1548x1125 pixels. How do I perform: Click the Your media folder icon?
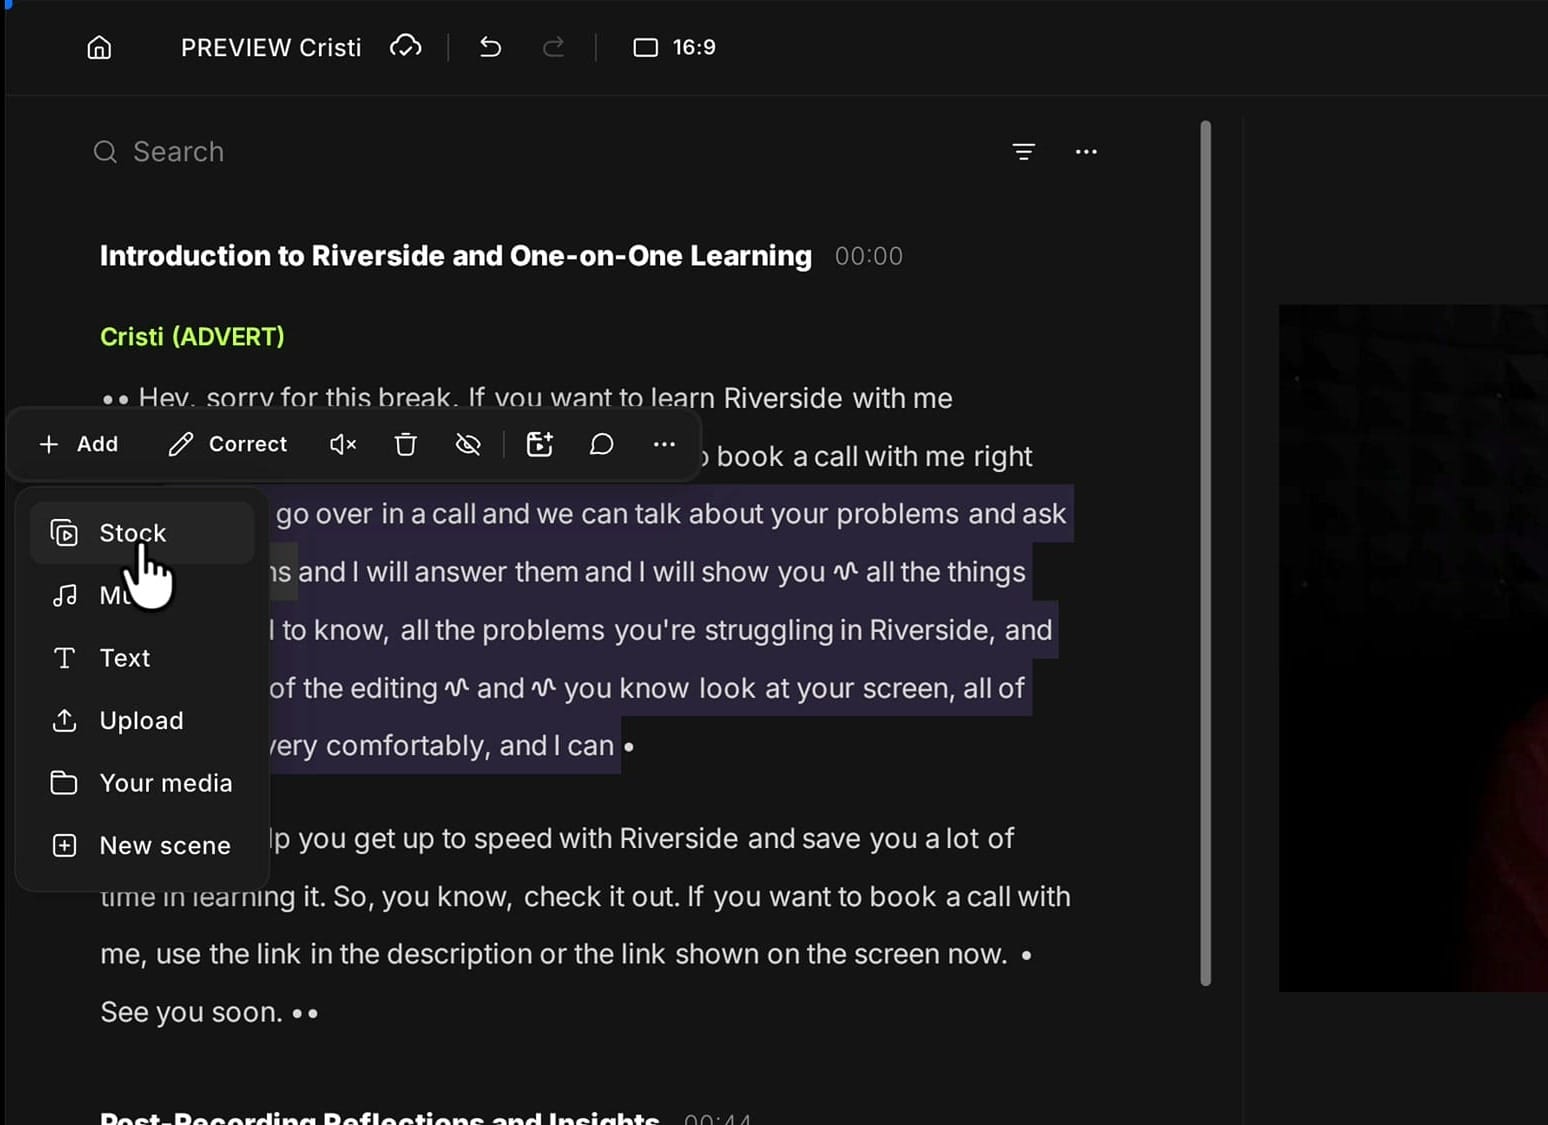point(64,783)
